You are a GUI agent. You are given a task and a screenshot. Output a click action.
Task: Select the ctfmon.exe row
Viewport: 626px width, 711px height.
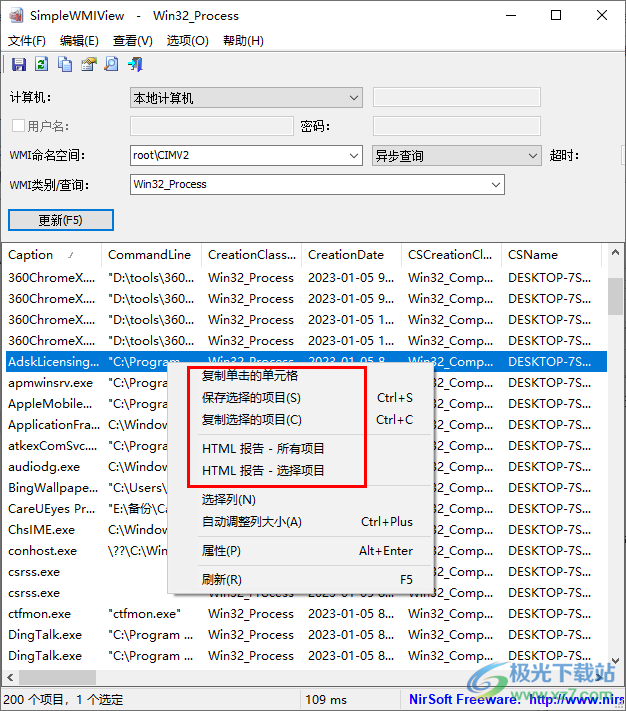pos(39,614)
